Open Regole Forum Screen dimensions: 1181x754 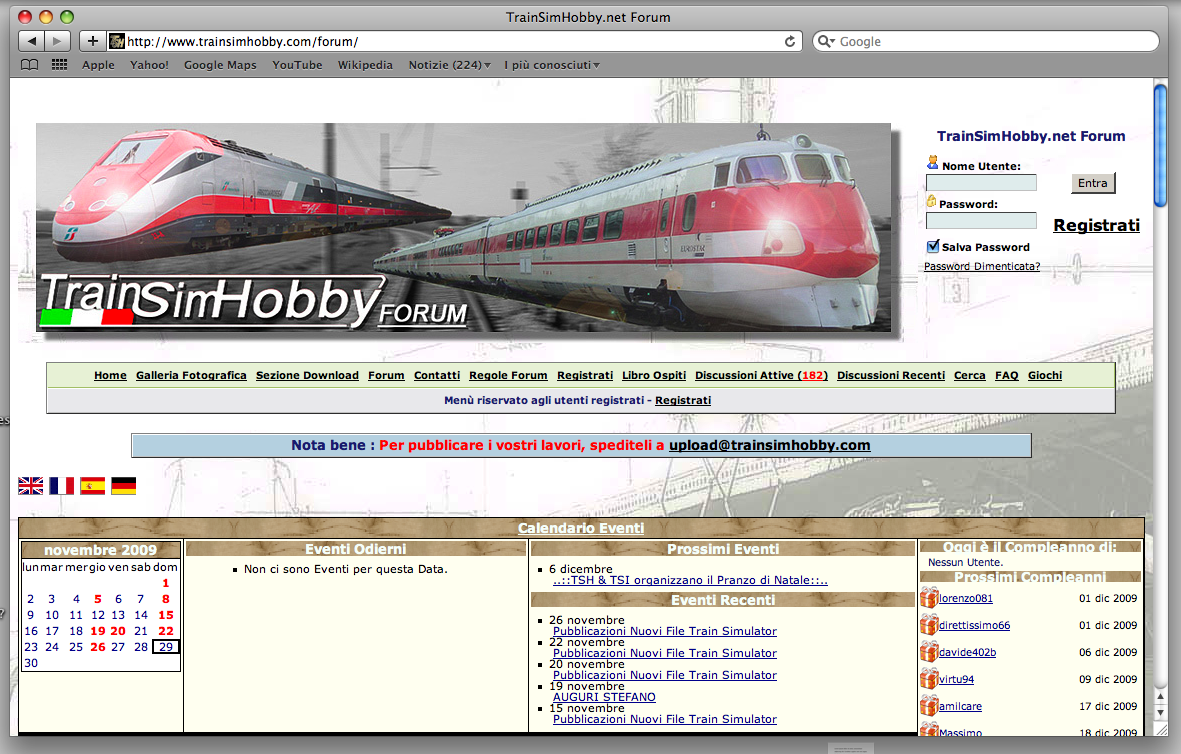[x=508, y=375]
